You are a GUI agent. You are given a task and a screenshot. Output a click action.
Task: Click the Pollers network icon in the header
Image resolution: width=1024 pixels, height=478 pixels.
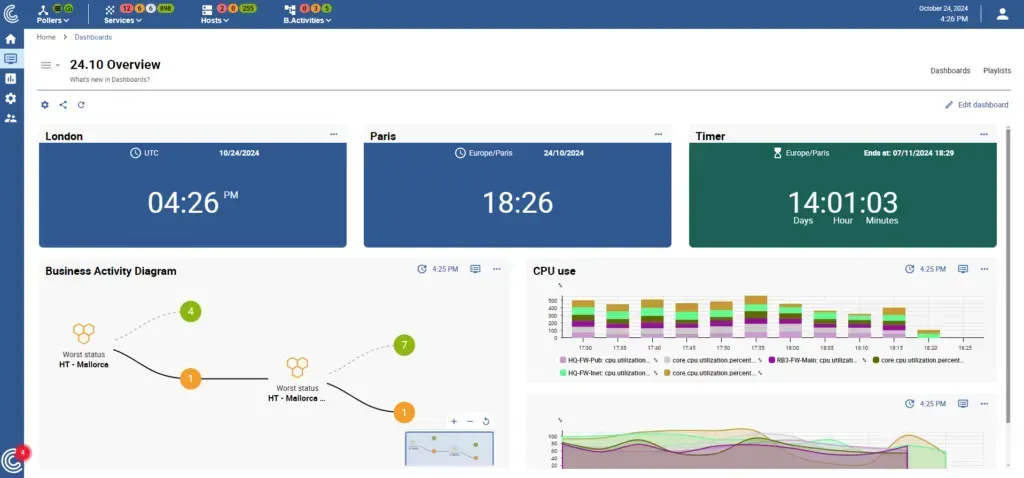click(43, 9)
